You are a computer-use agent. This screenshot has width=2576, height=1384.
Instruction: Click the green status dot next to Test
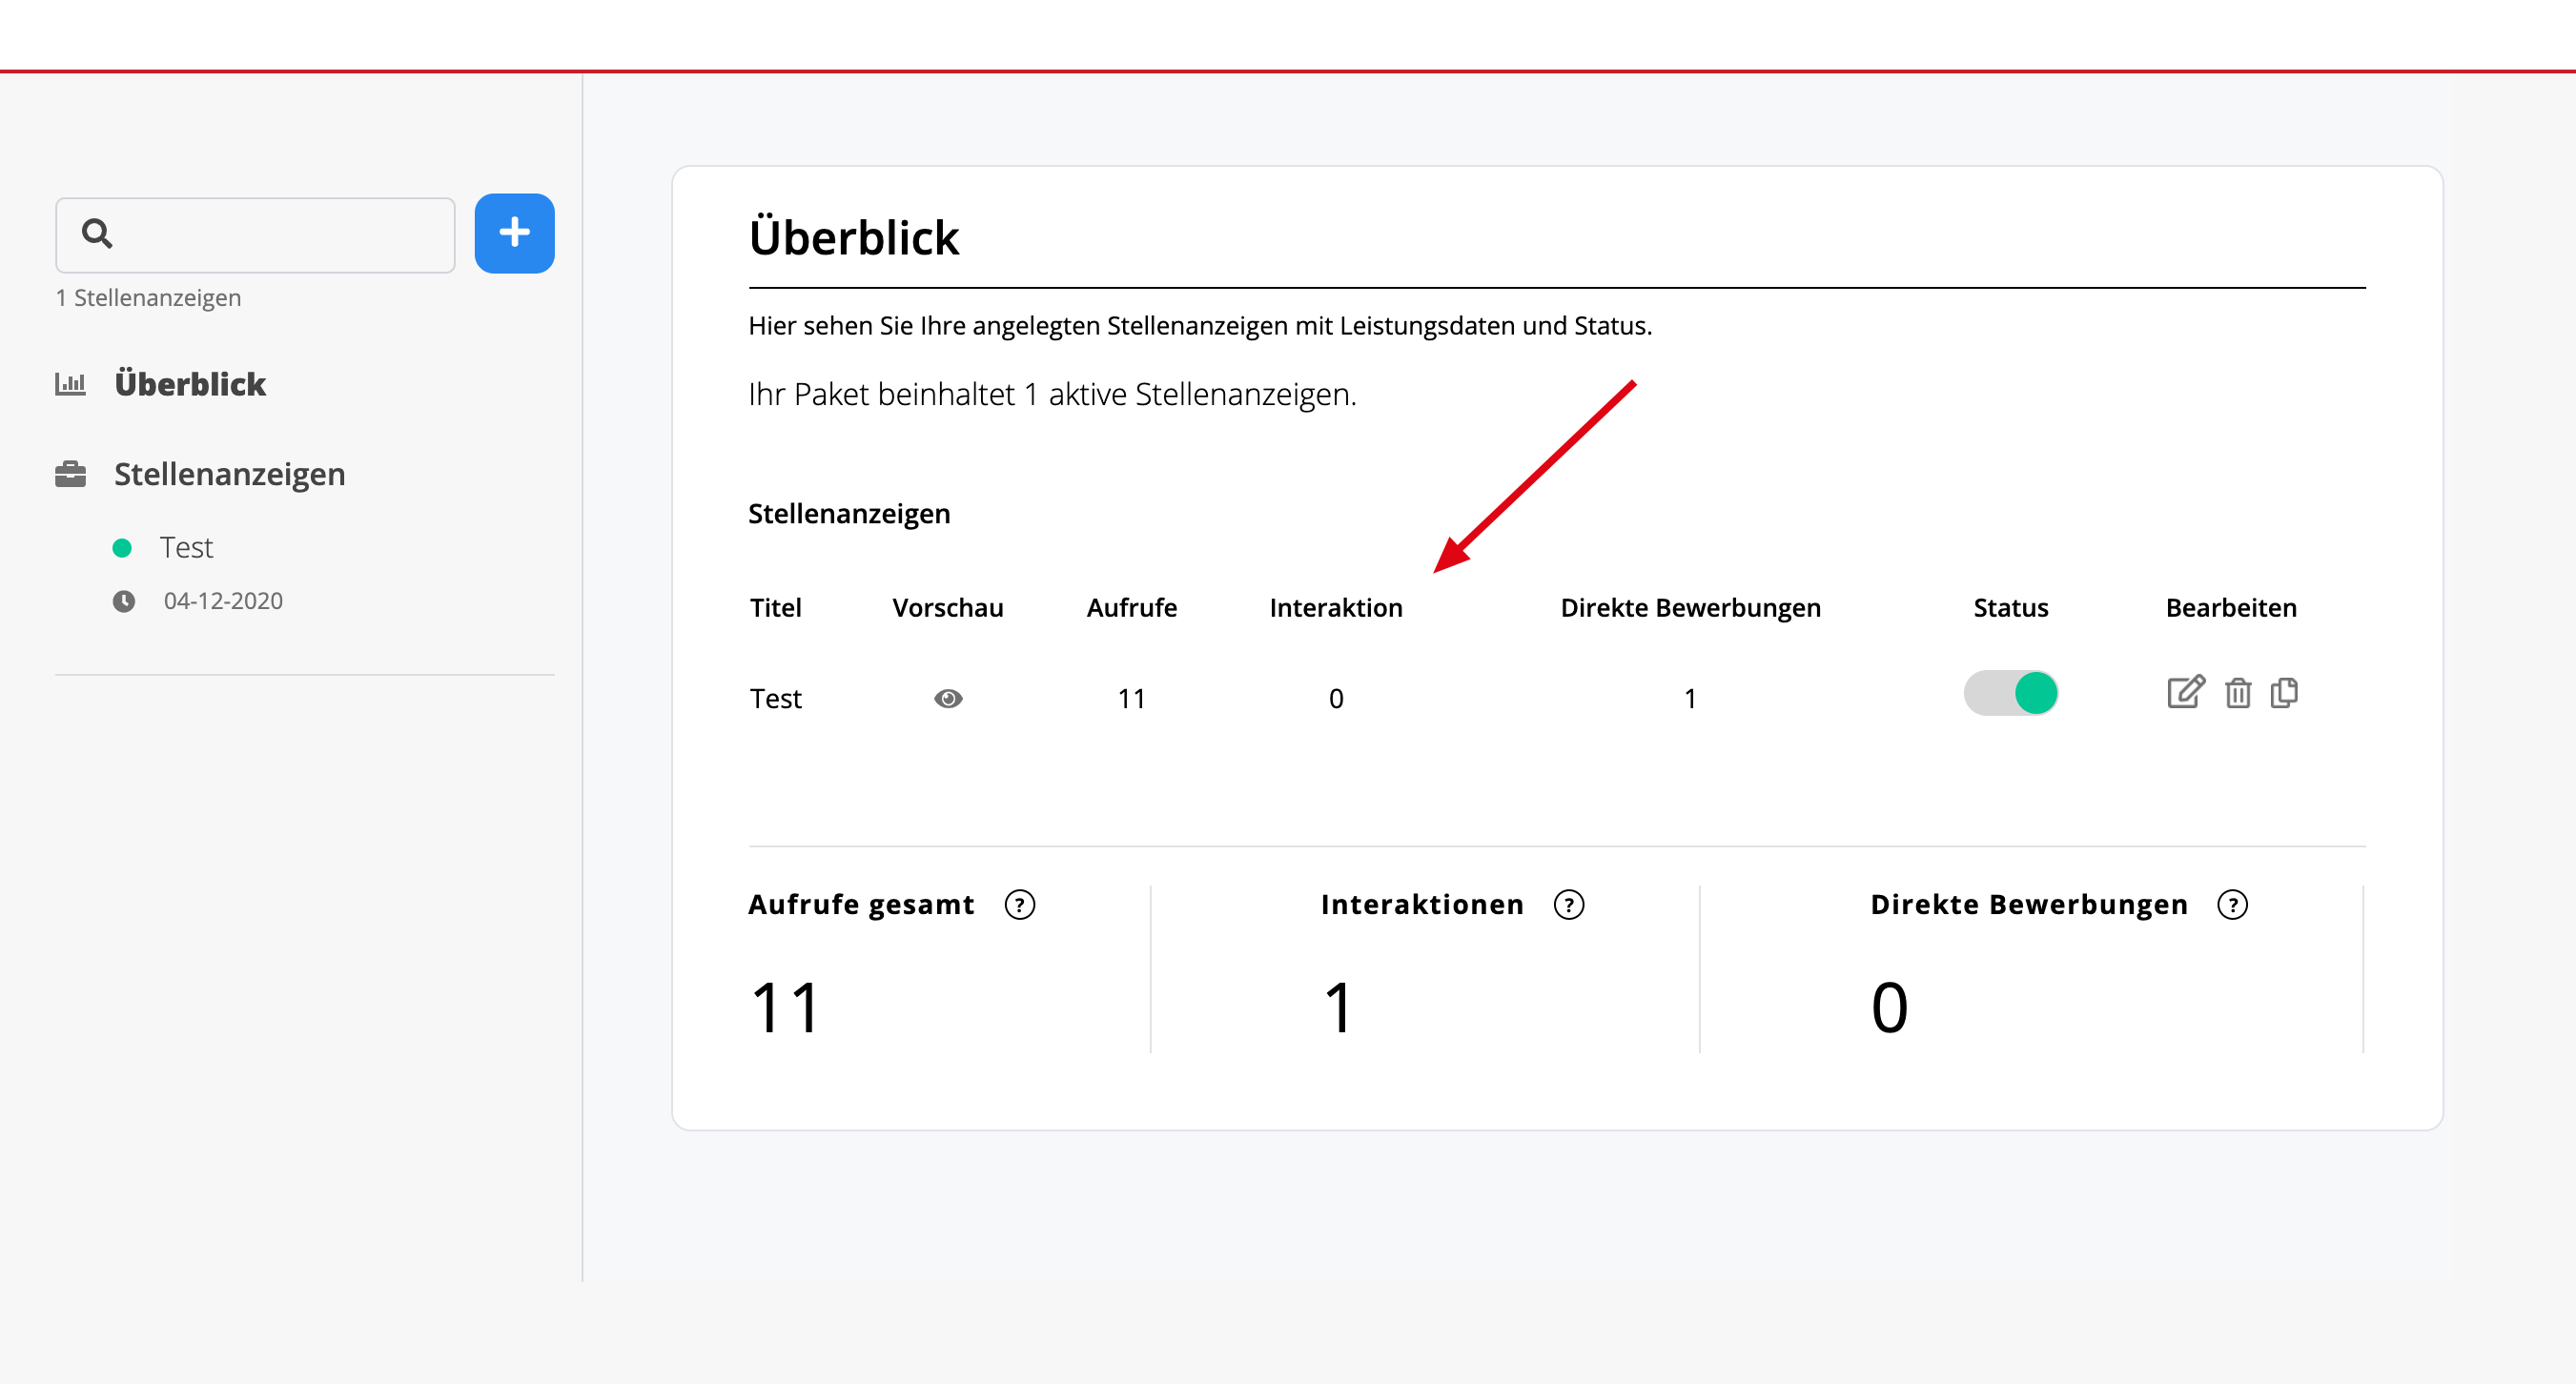pyautogui.click(x=122, y=548)
